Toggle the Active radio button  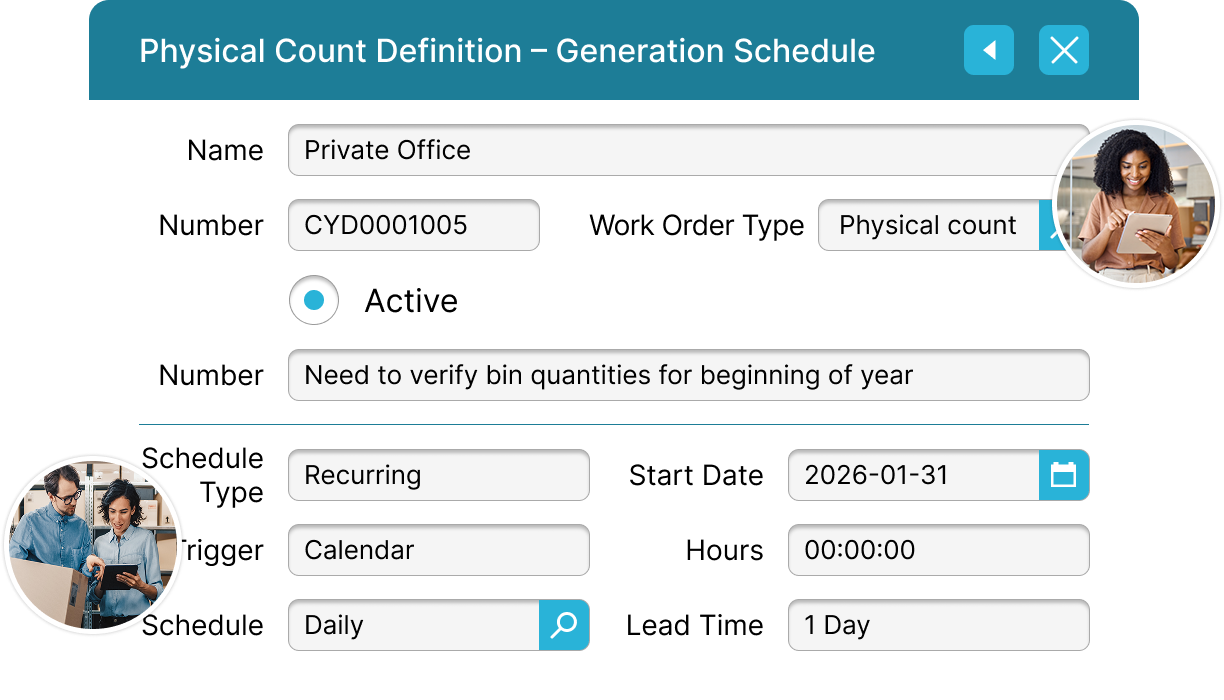coord(314,300)
